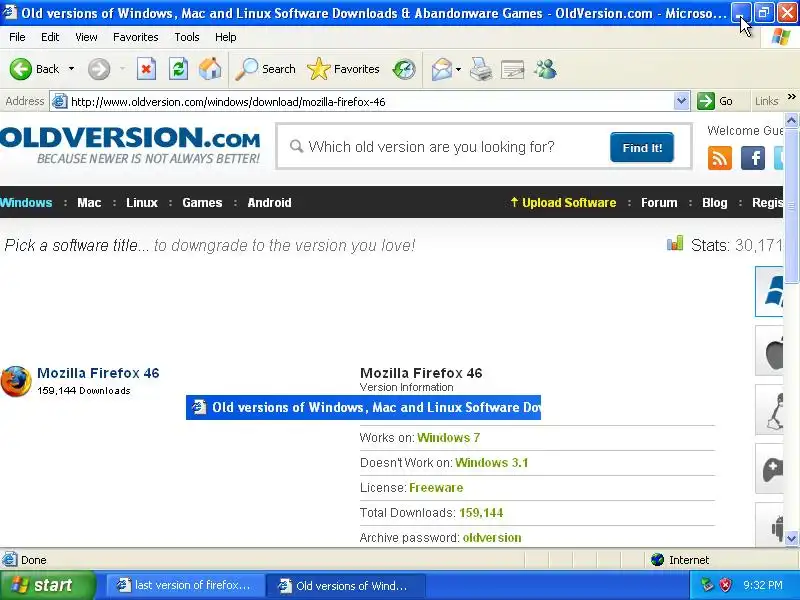The image size is (800, 600).
Task: Open the History clock icon
Action: (x=404, y=69)
